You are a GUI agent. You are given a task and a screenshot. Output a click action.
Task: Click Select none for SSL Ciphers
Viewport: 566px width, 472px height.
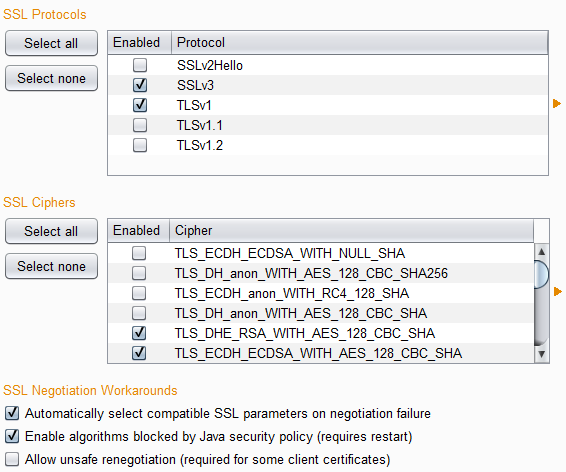[x=51, y=266]
